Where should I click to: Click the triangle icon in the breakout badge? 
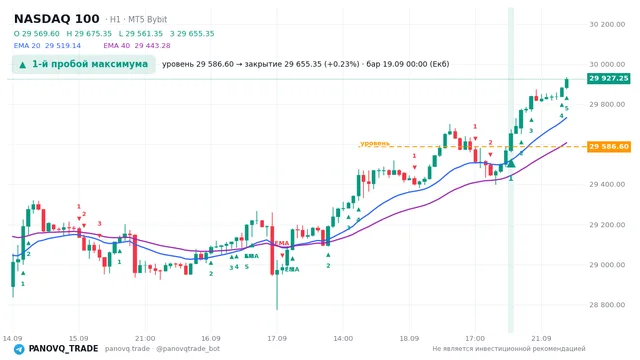[x=23, y=64]
